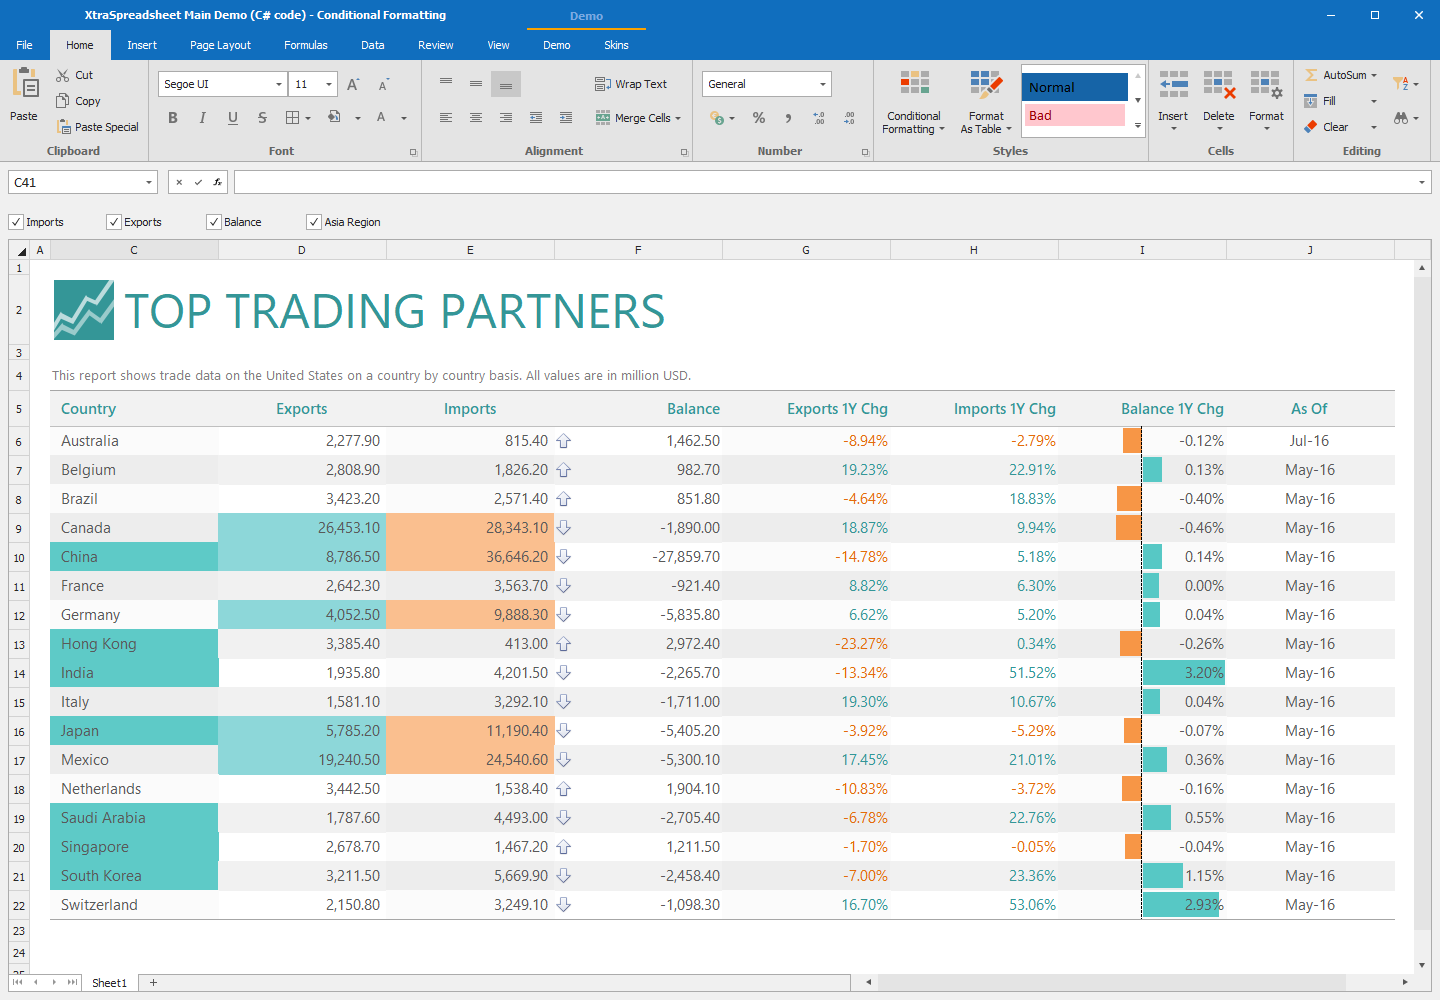Activate Wrap Text
1440x1000 pixels.
point(631,84)
